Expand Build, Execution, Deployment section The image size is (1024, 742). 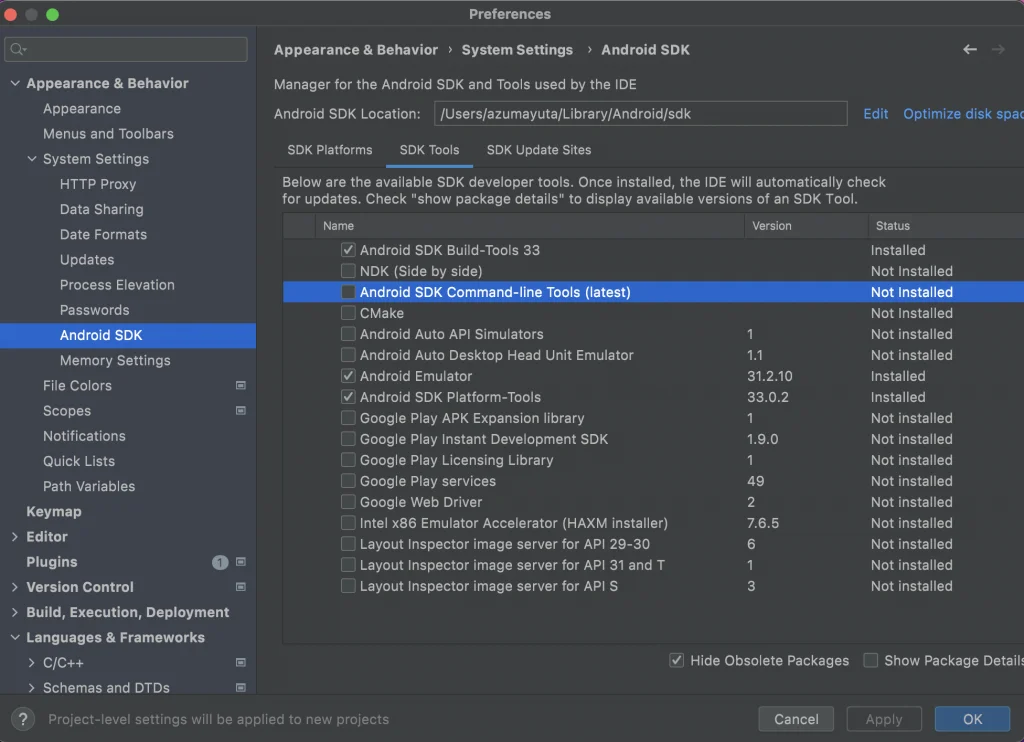pos(15,612)
